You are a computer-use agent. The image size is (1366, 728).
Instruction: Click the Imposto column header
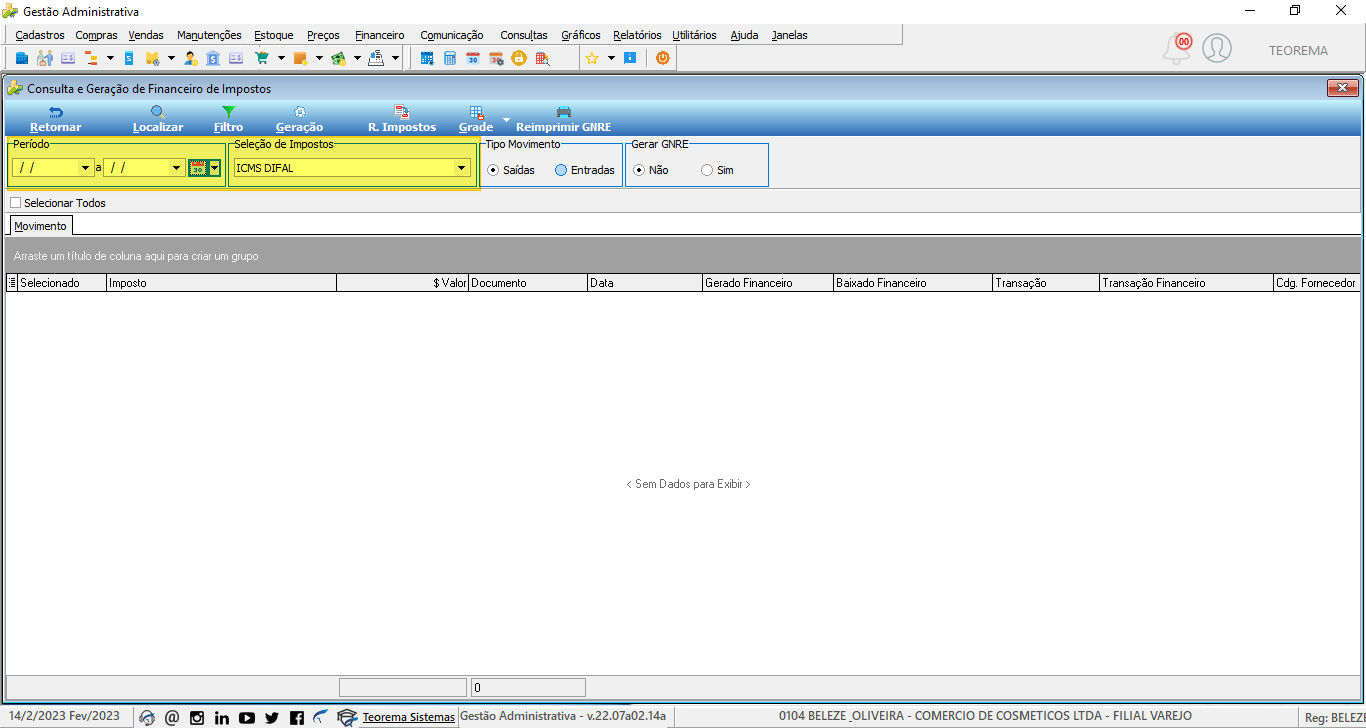point(221,283)
